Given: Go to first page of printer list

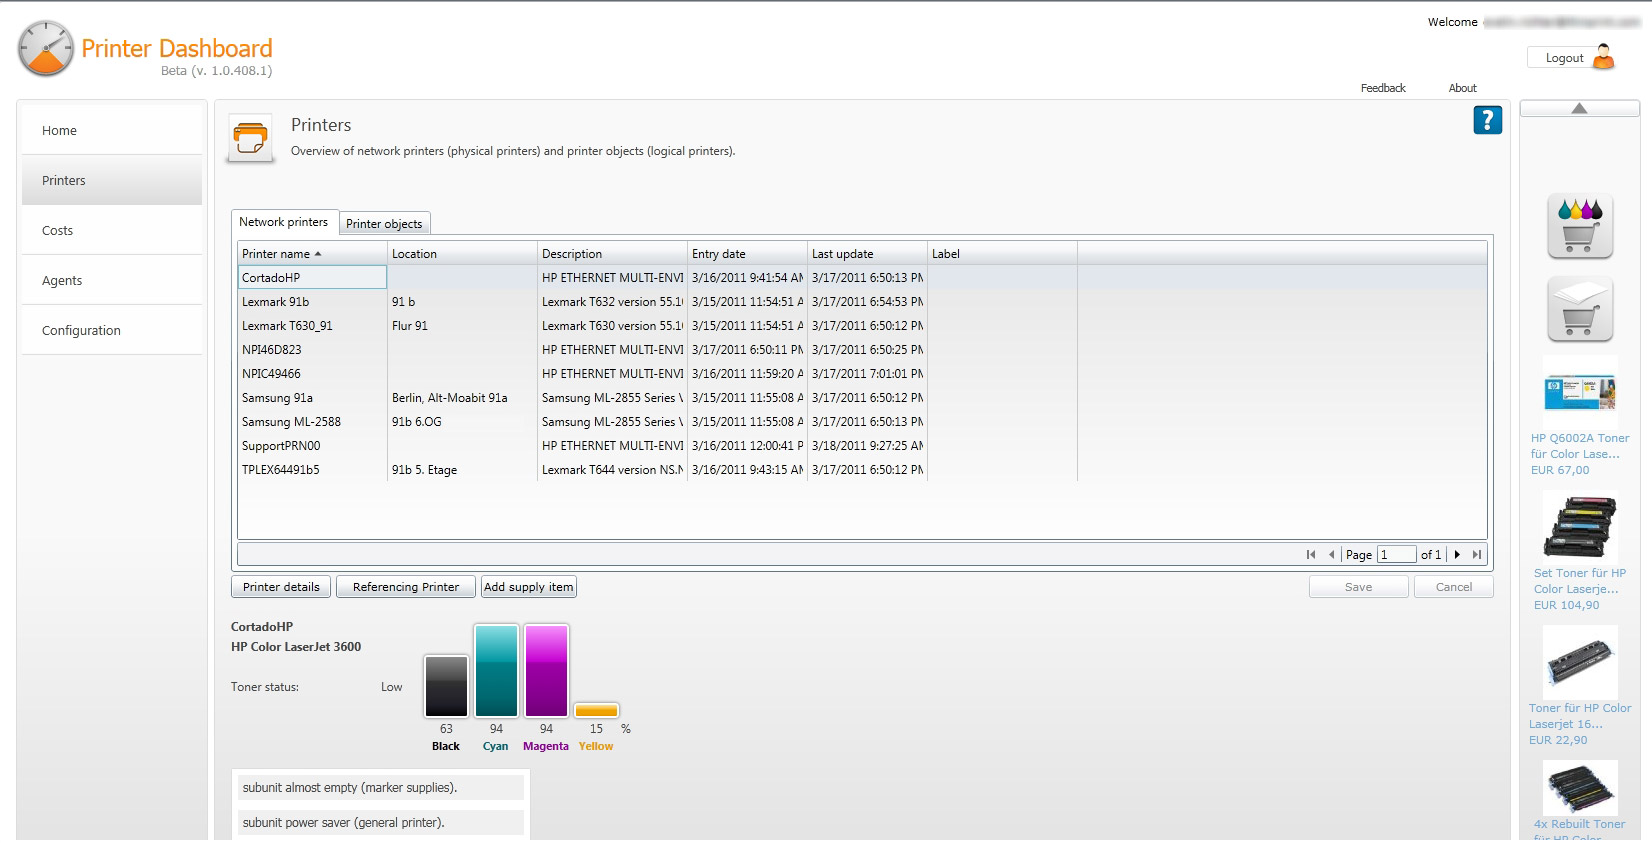Looking at the screenshot, I should pos(1311,554).
